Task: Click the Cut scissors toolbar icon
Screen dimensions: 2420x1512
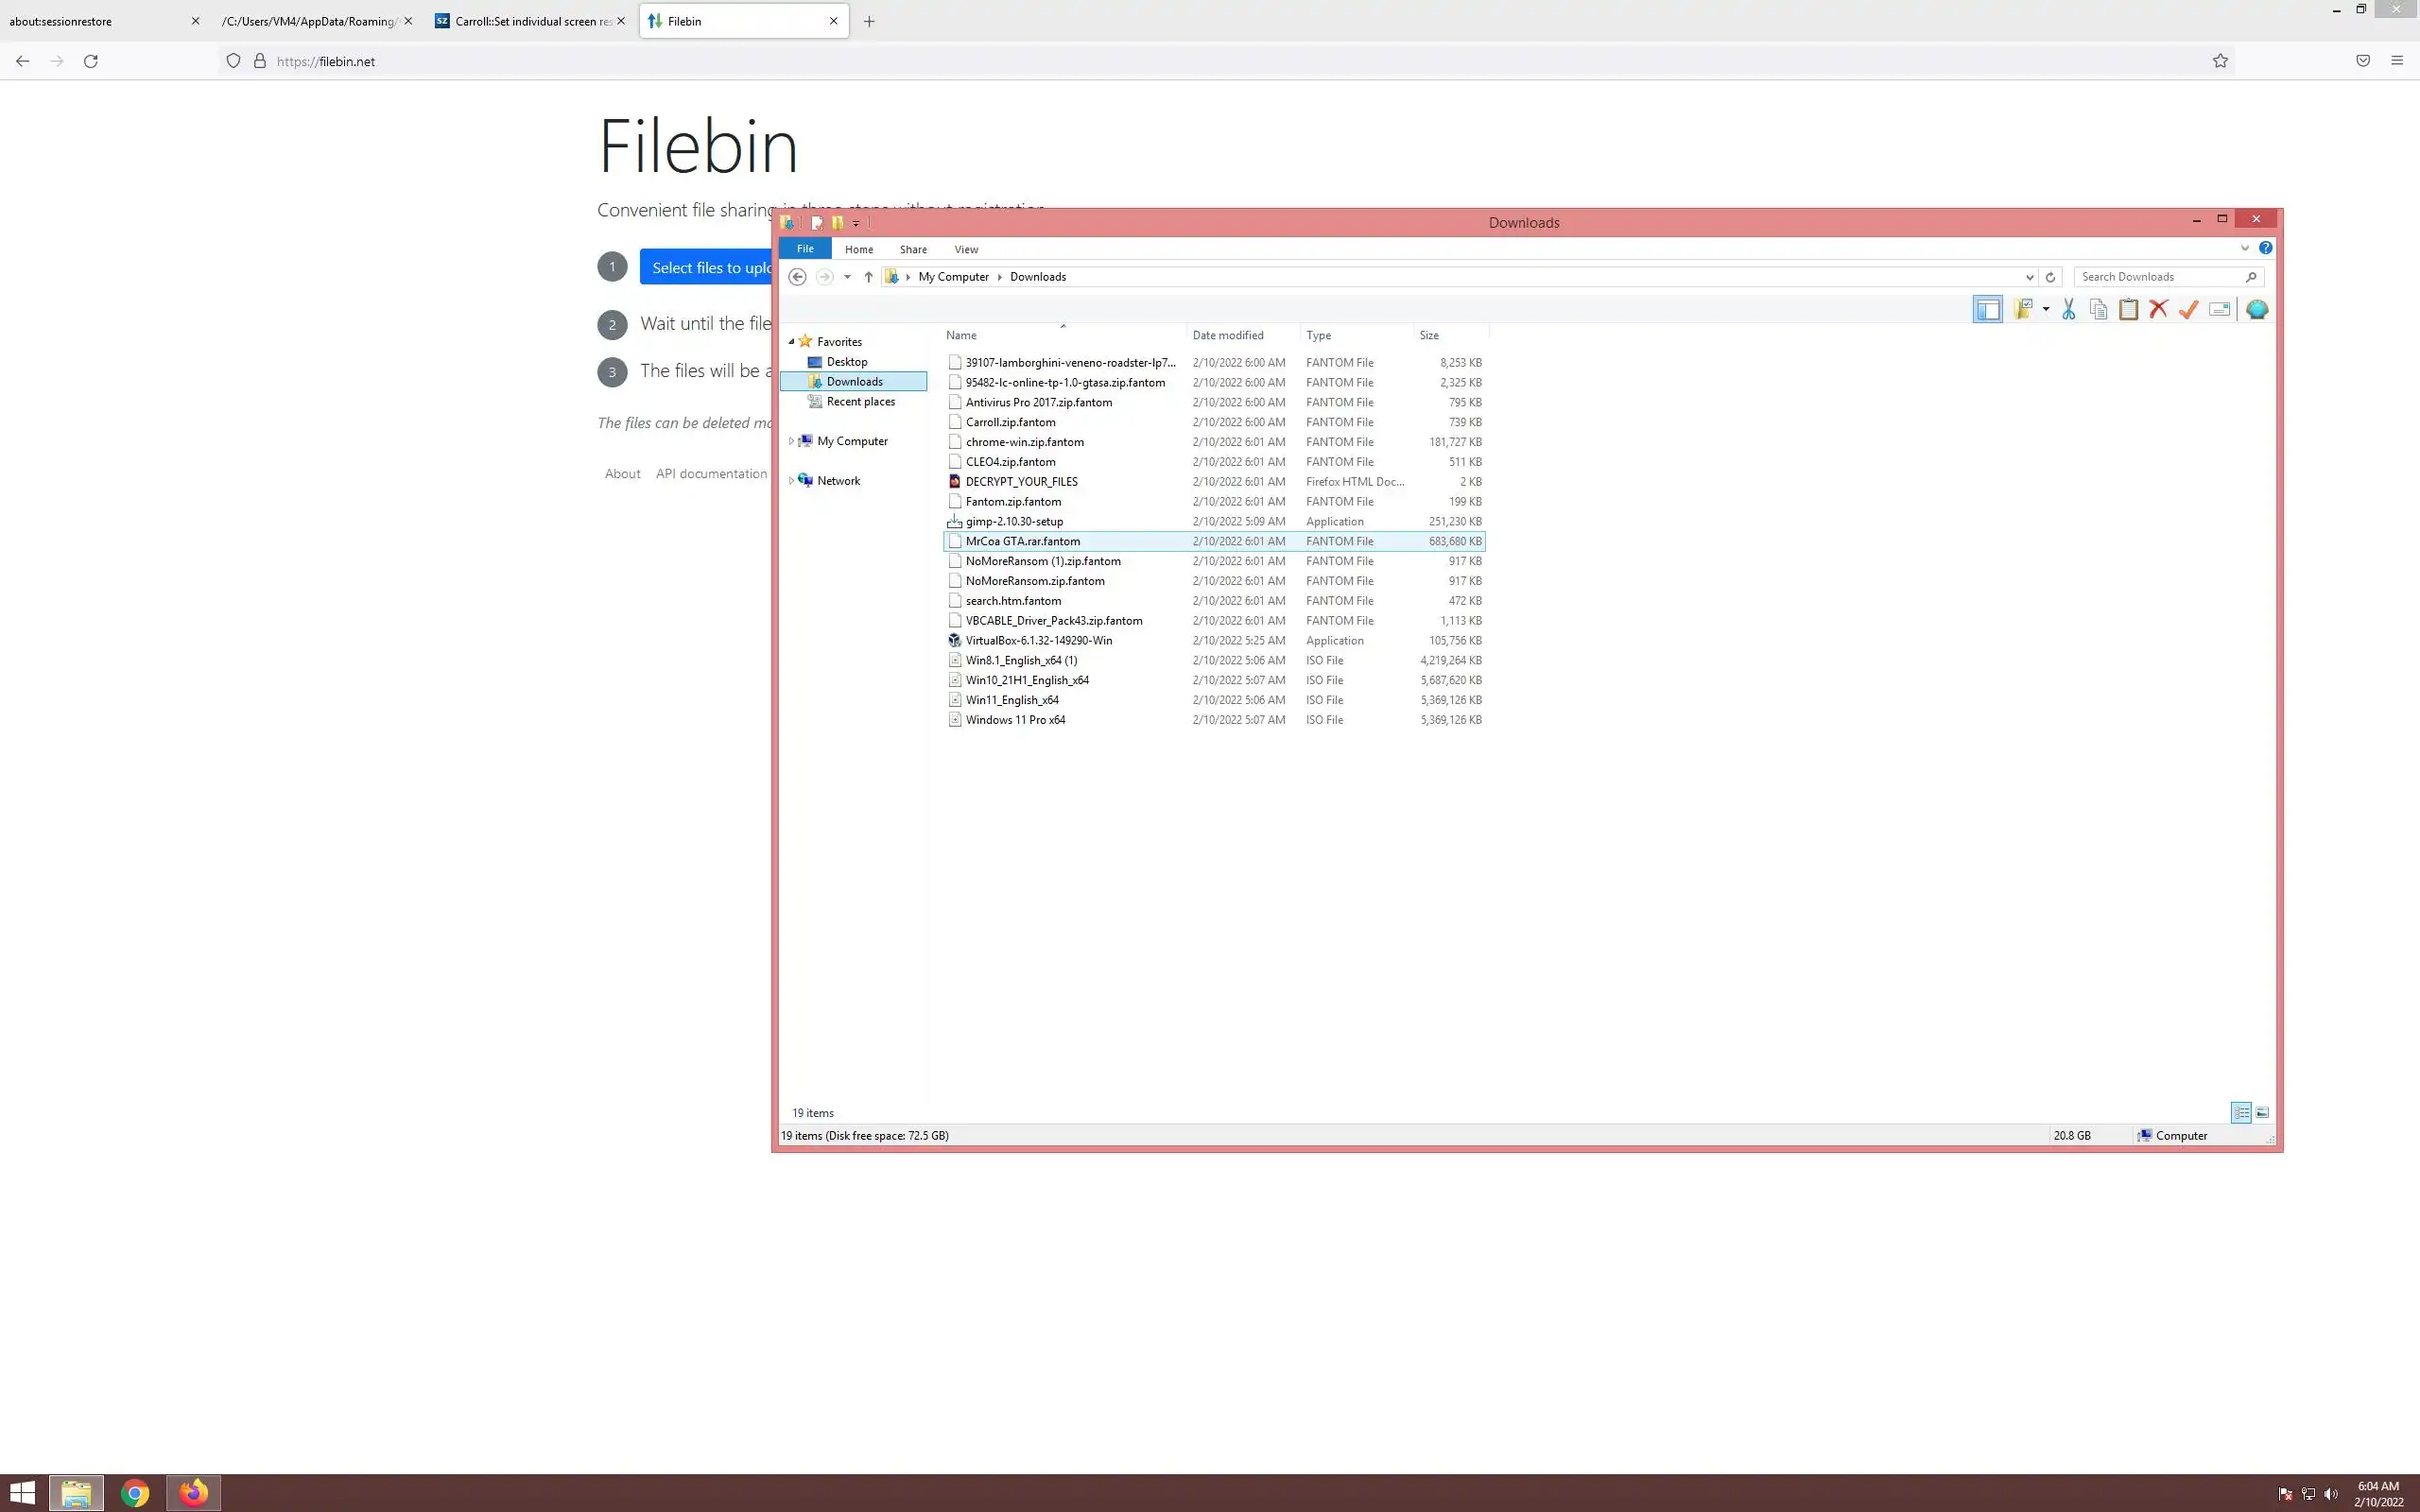Action: coord(2068,310)
